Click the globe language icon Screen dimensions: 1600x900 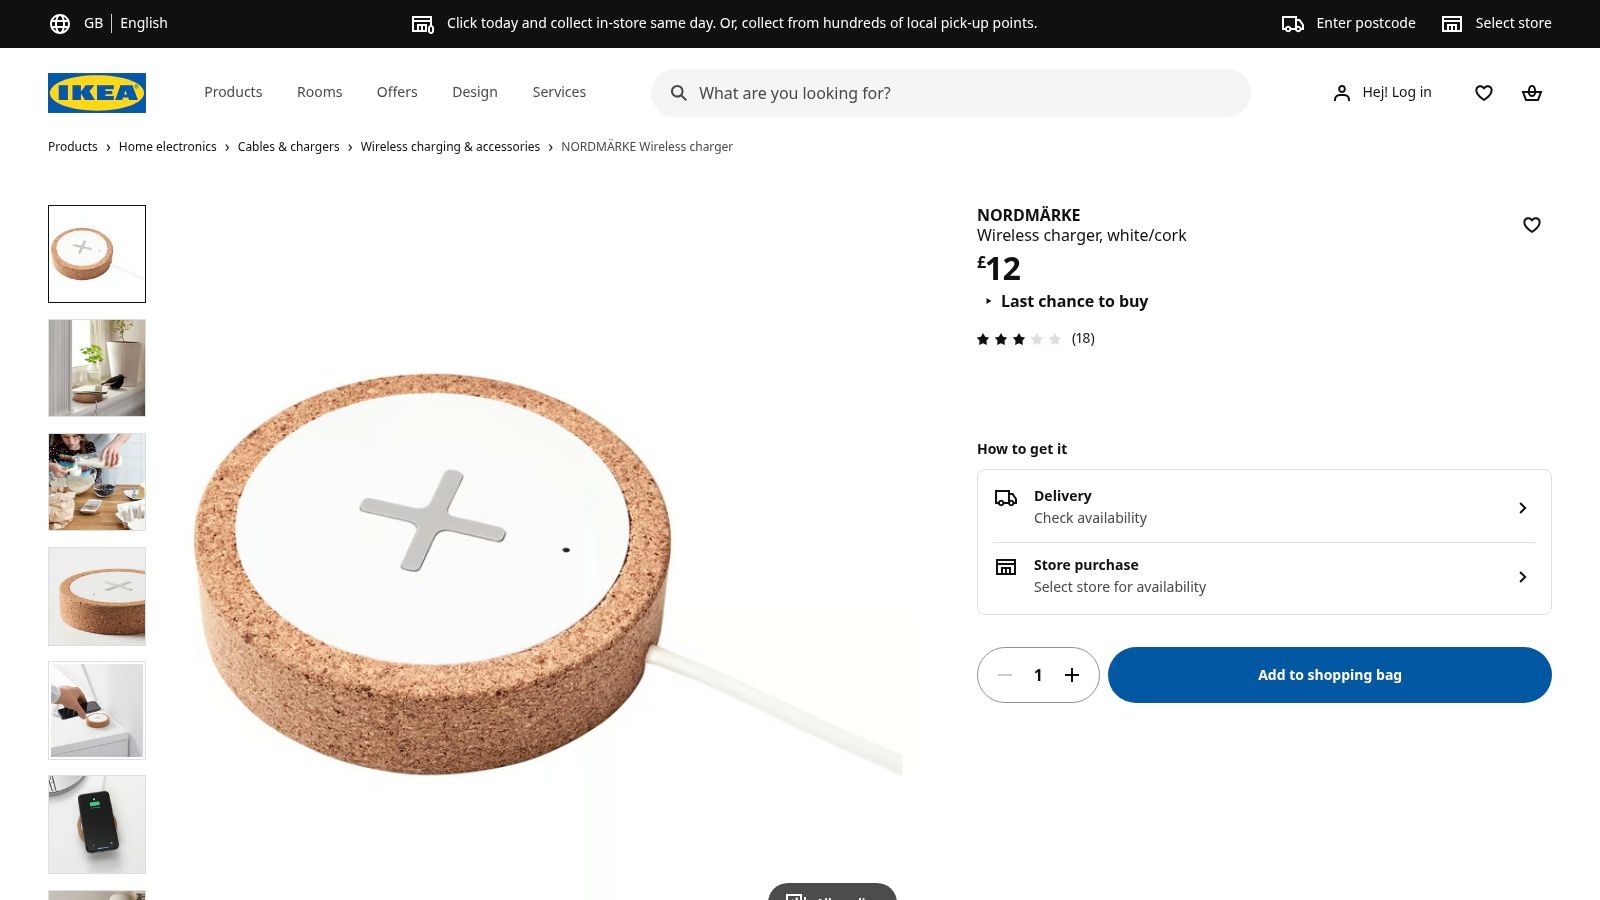coord(60,22)
